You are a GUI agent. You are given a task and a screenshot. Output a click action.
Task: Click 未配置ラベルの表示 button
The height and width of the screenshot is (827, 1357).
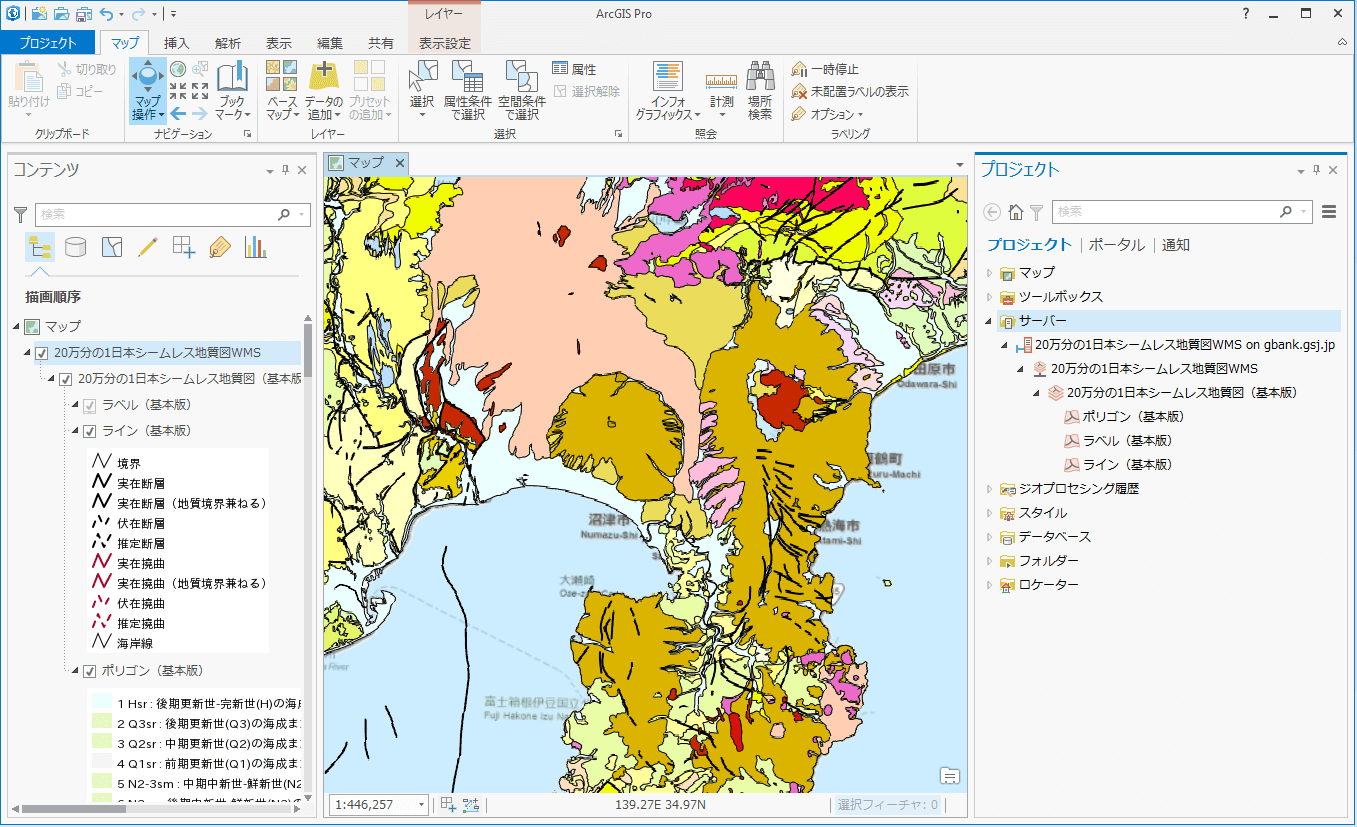850,91
